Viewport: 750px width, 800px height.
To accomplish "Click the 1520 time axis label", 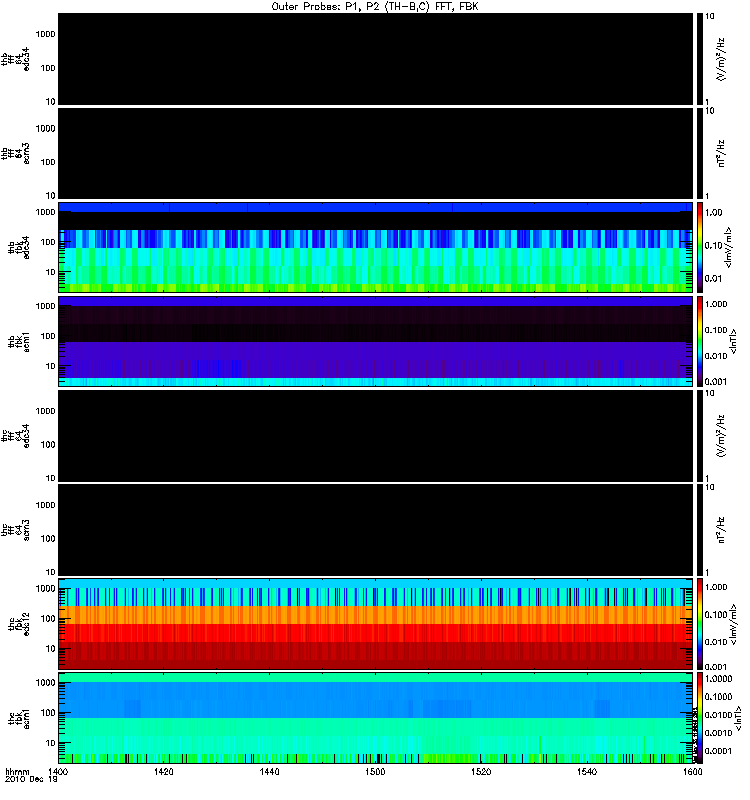I will (481, 771).
